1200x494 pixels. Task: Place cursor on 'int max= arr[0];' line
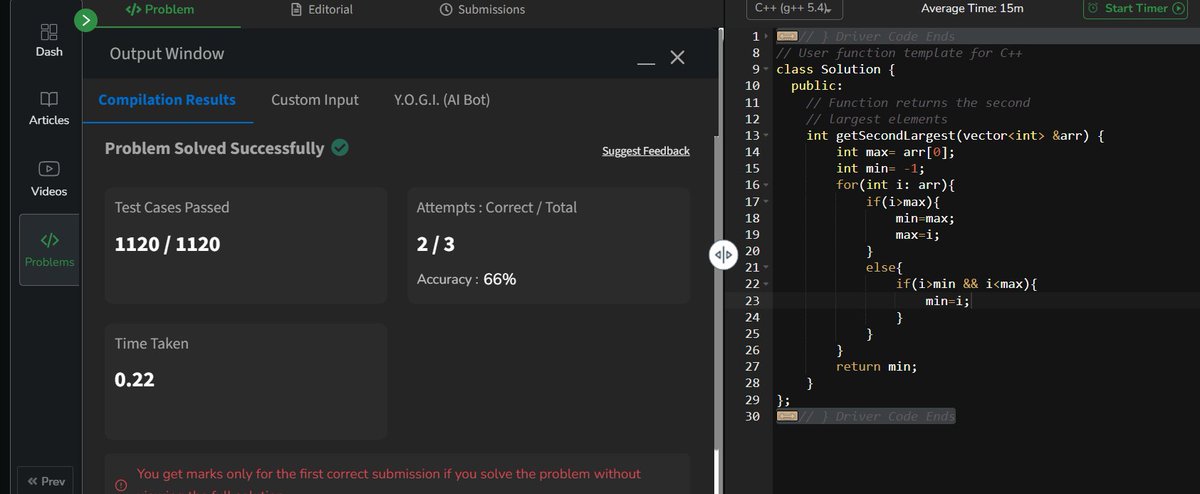pos(895,152)
